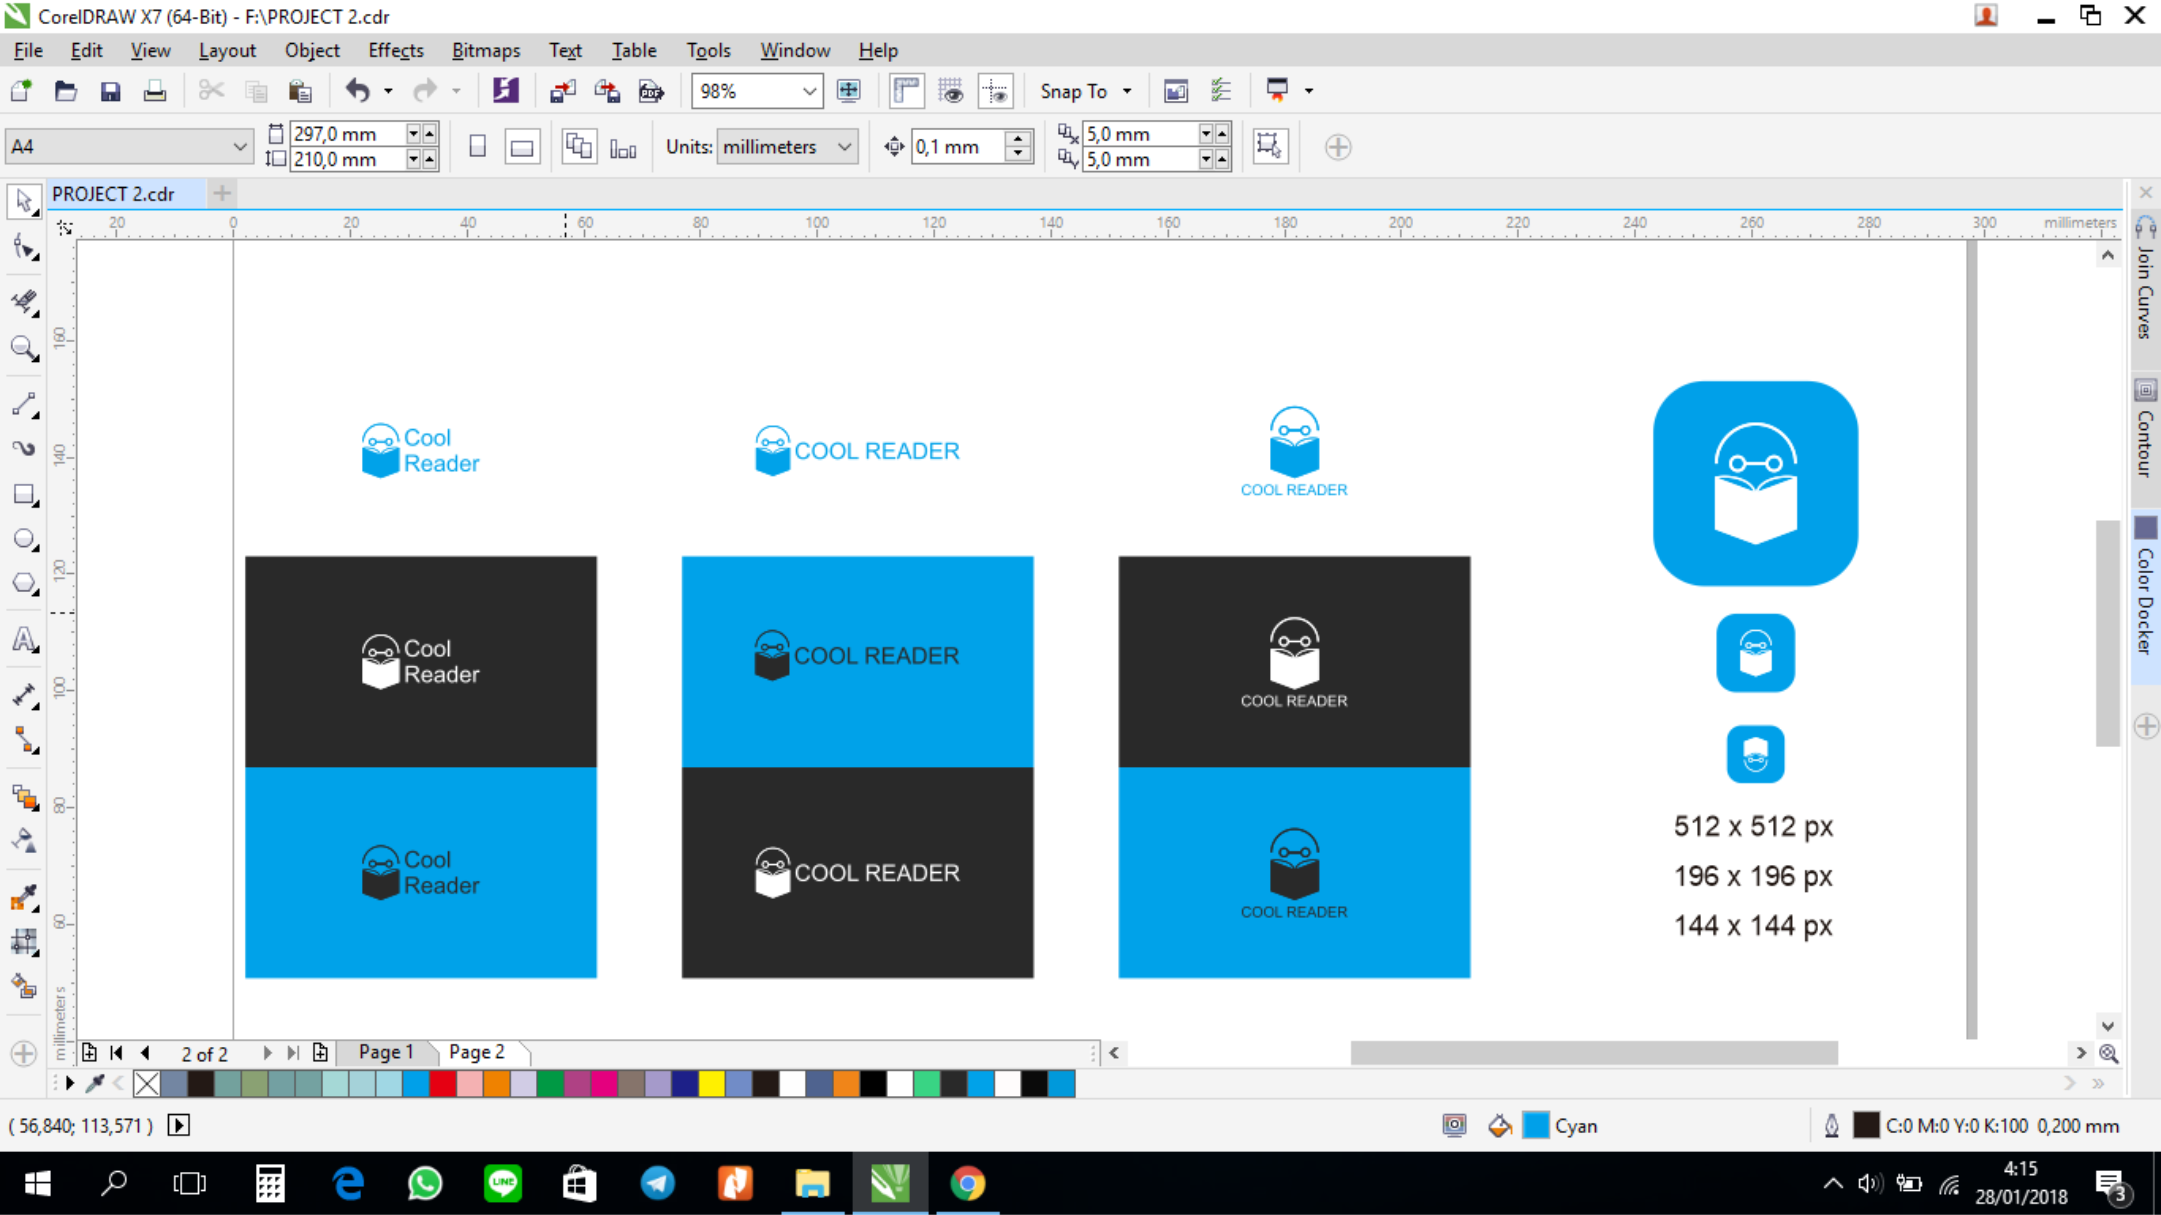Image resolution: width=2161 pixels, height=1215 pixels.
Task: Open the Bitmaps menu
Action: 486,50
